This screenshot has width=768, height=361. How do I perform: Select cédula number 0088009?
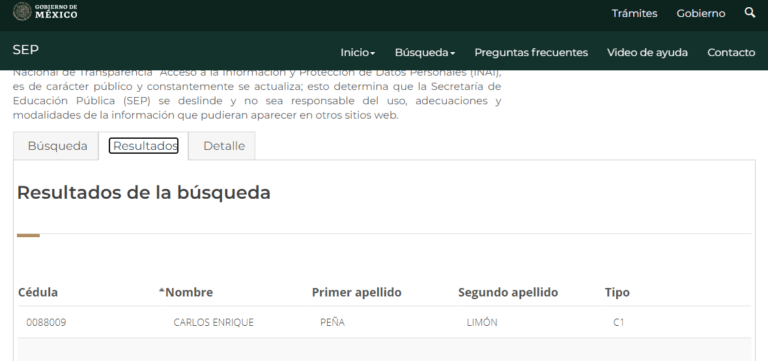coord(46,322)
